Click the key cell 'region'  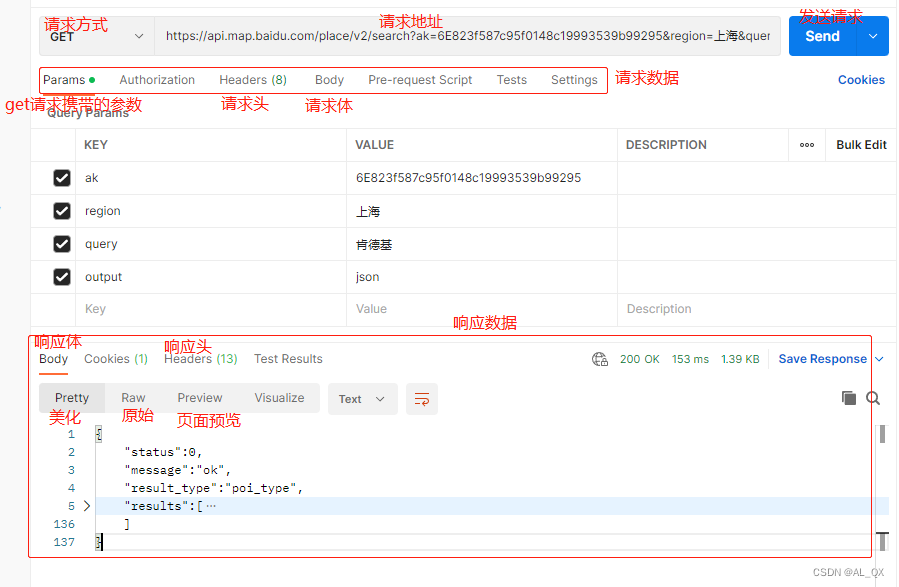[211, 211]
